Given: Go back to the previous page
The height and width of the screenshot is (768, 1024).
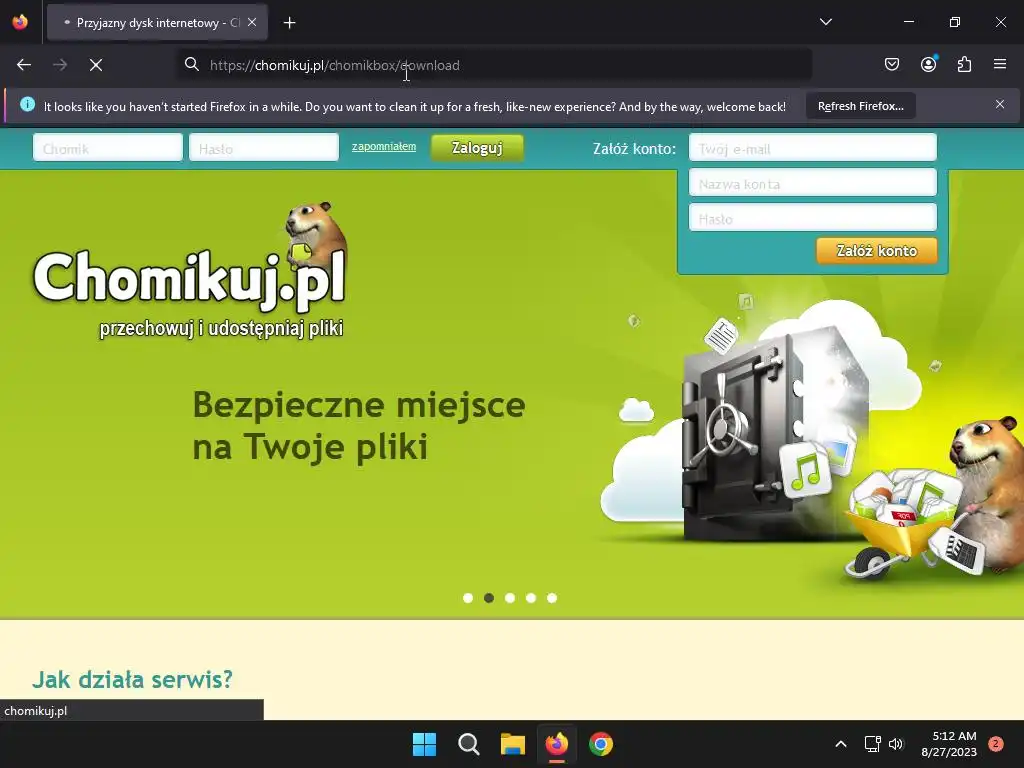Looking at the screenshot, I should (24, 65).
